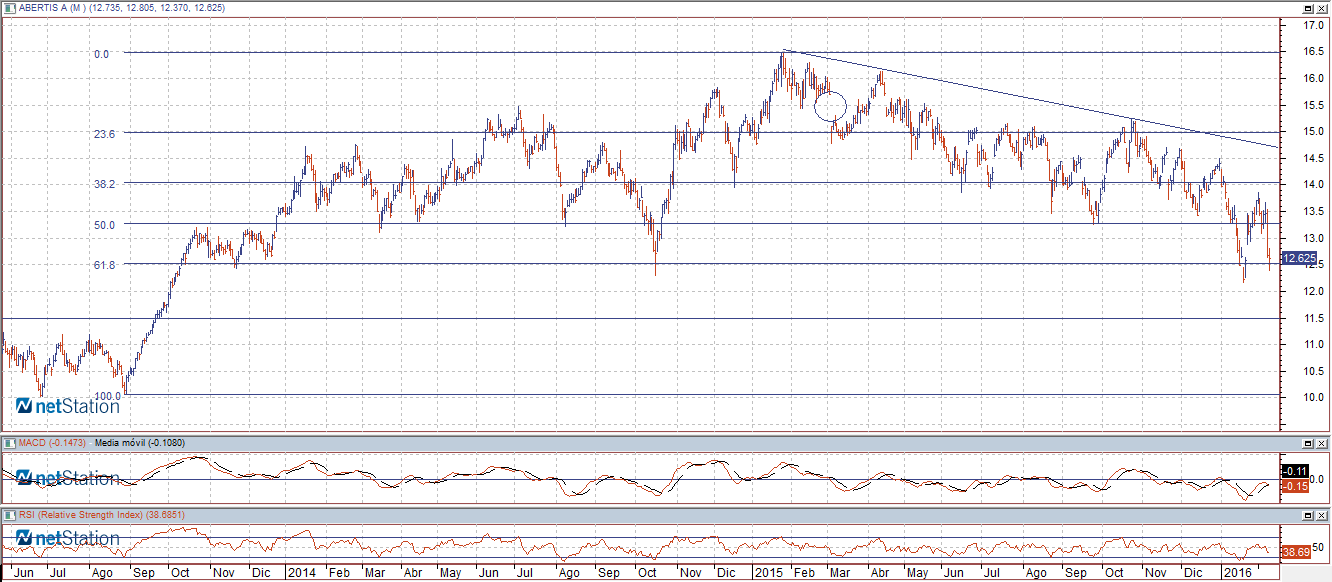This screenshot has height=582, width=1332.
Task: Click the 2015 year marker on time axis
Action: 767,573
